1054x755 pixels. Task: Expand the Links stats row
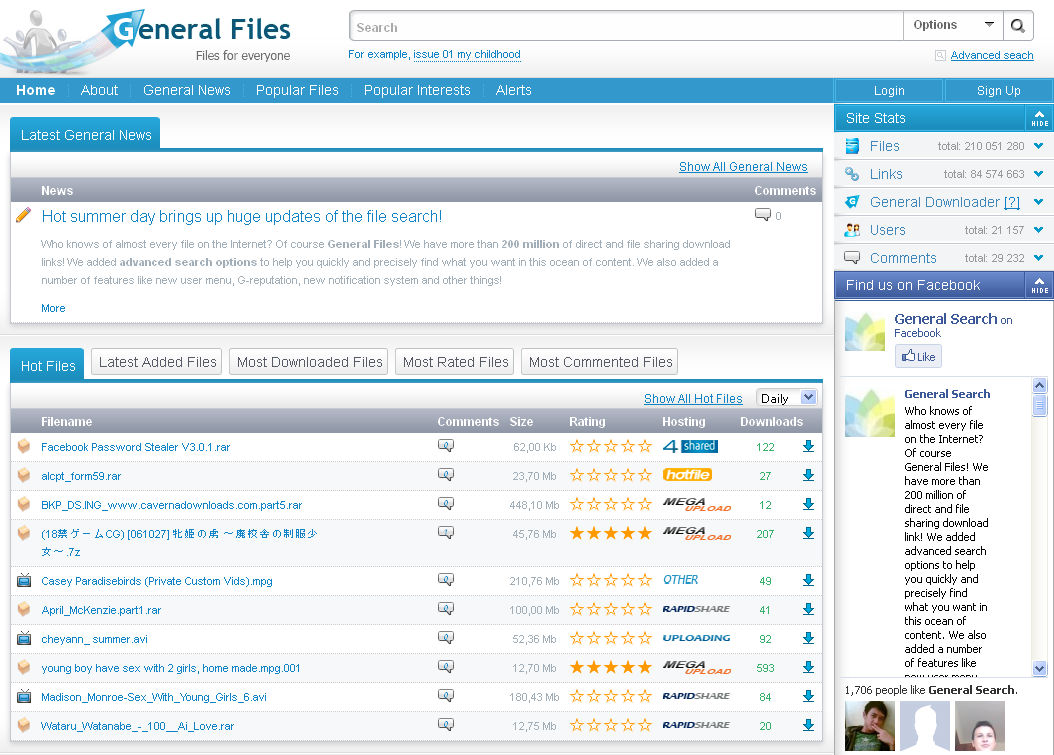1039,174
